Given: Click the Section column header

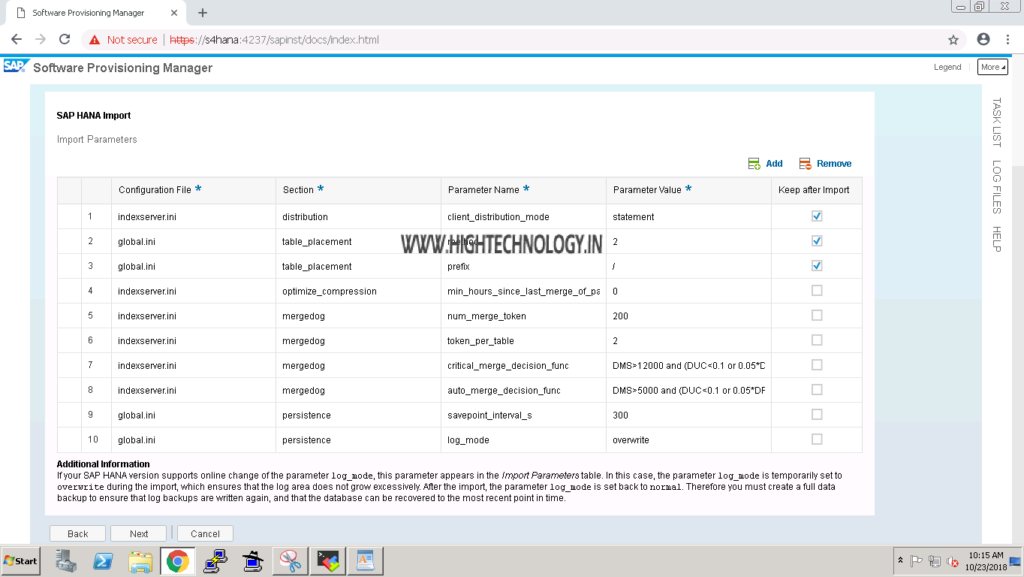Looking at the screenshot, I should point(358,190).
